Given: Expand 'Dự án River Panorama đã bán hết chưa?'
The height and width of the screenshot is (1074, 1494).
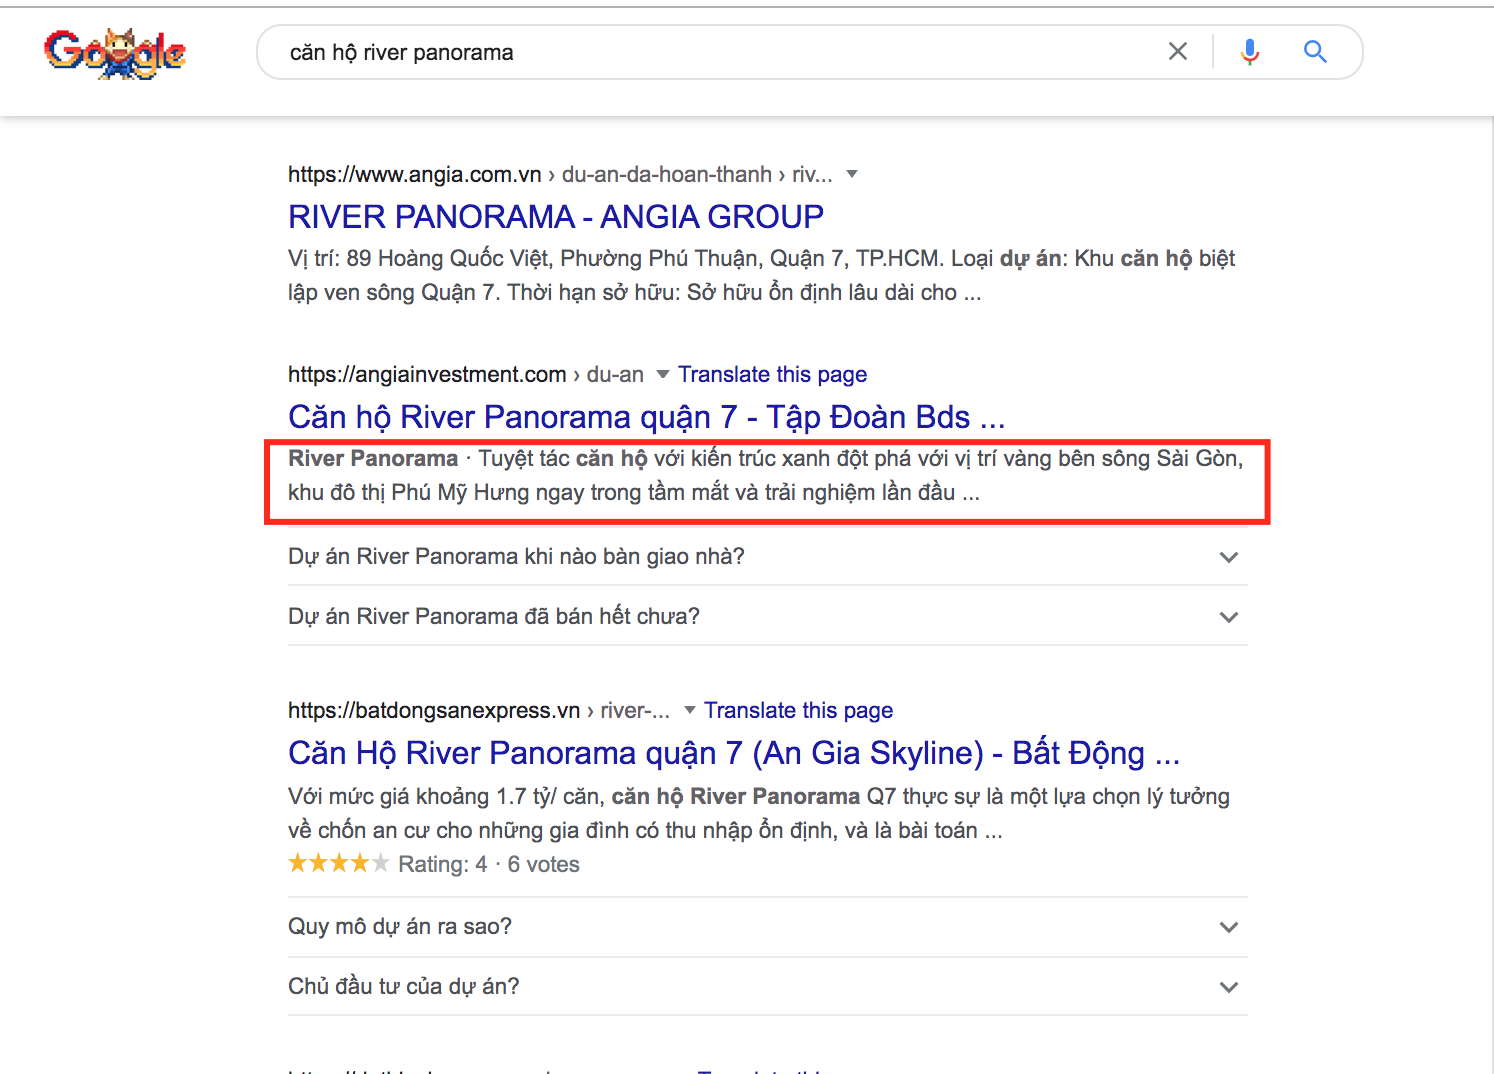Looking at the screenshot, I should [767, 616].
